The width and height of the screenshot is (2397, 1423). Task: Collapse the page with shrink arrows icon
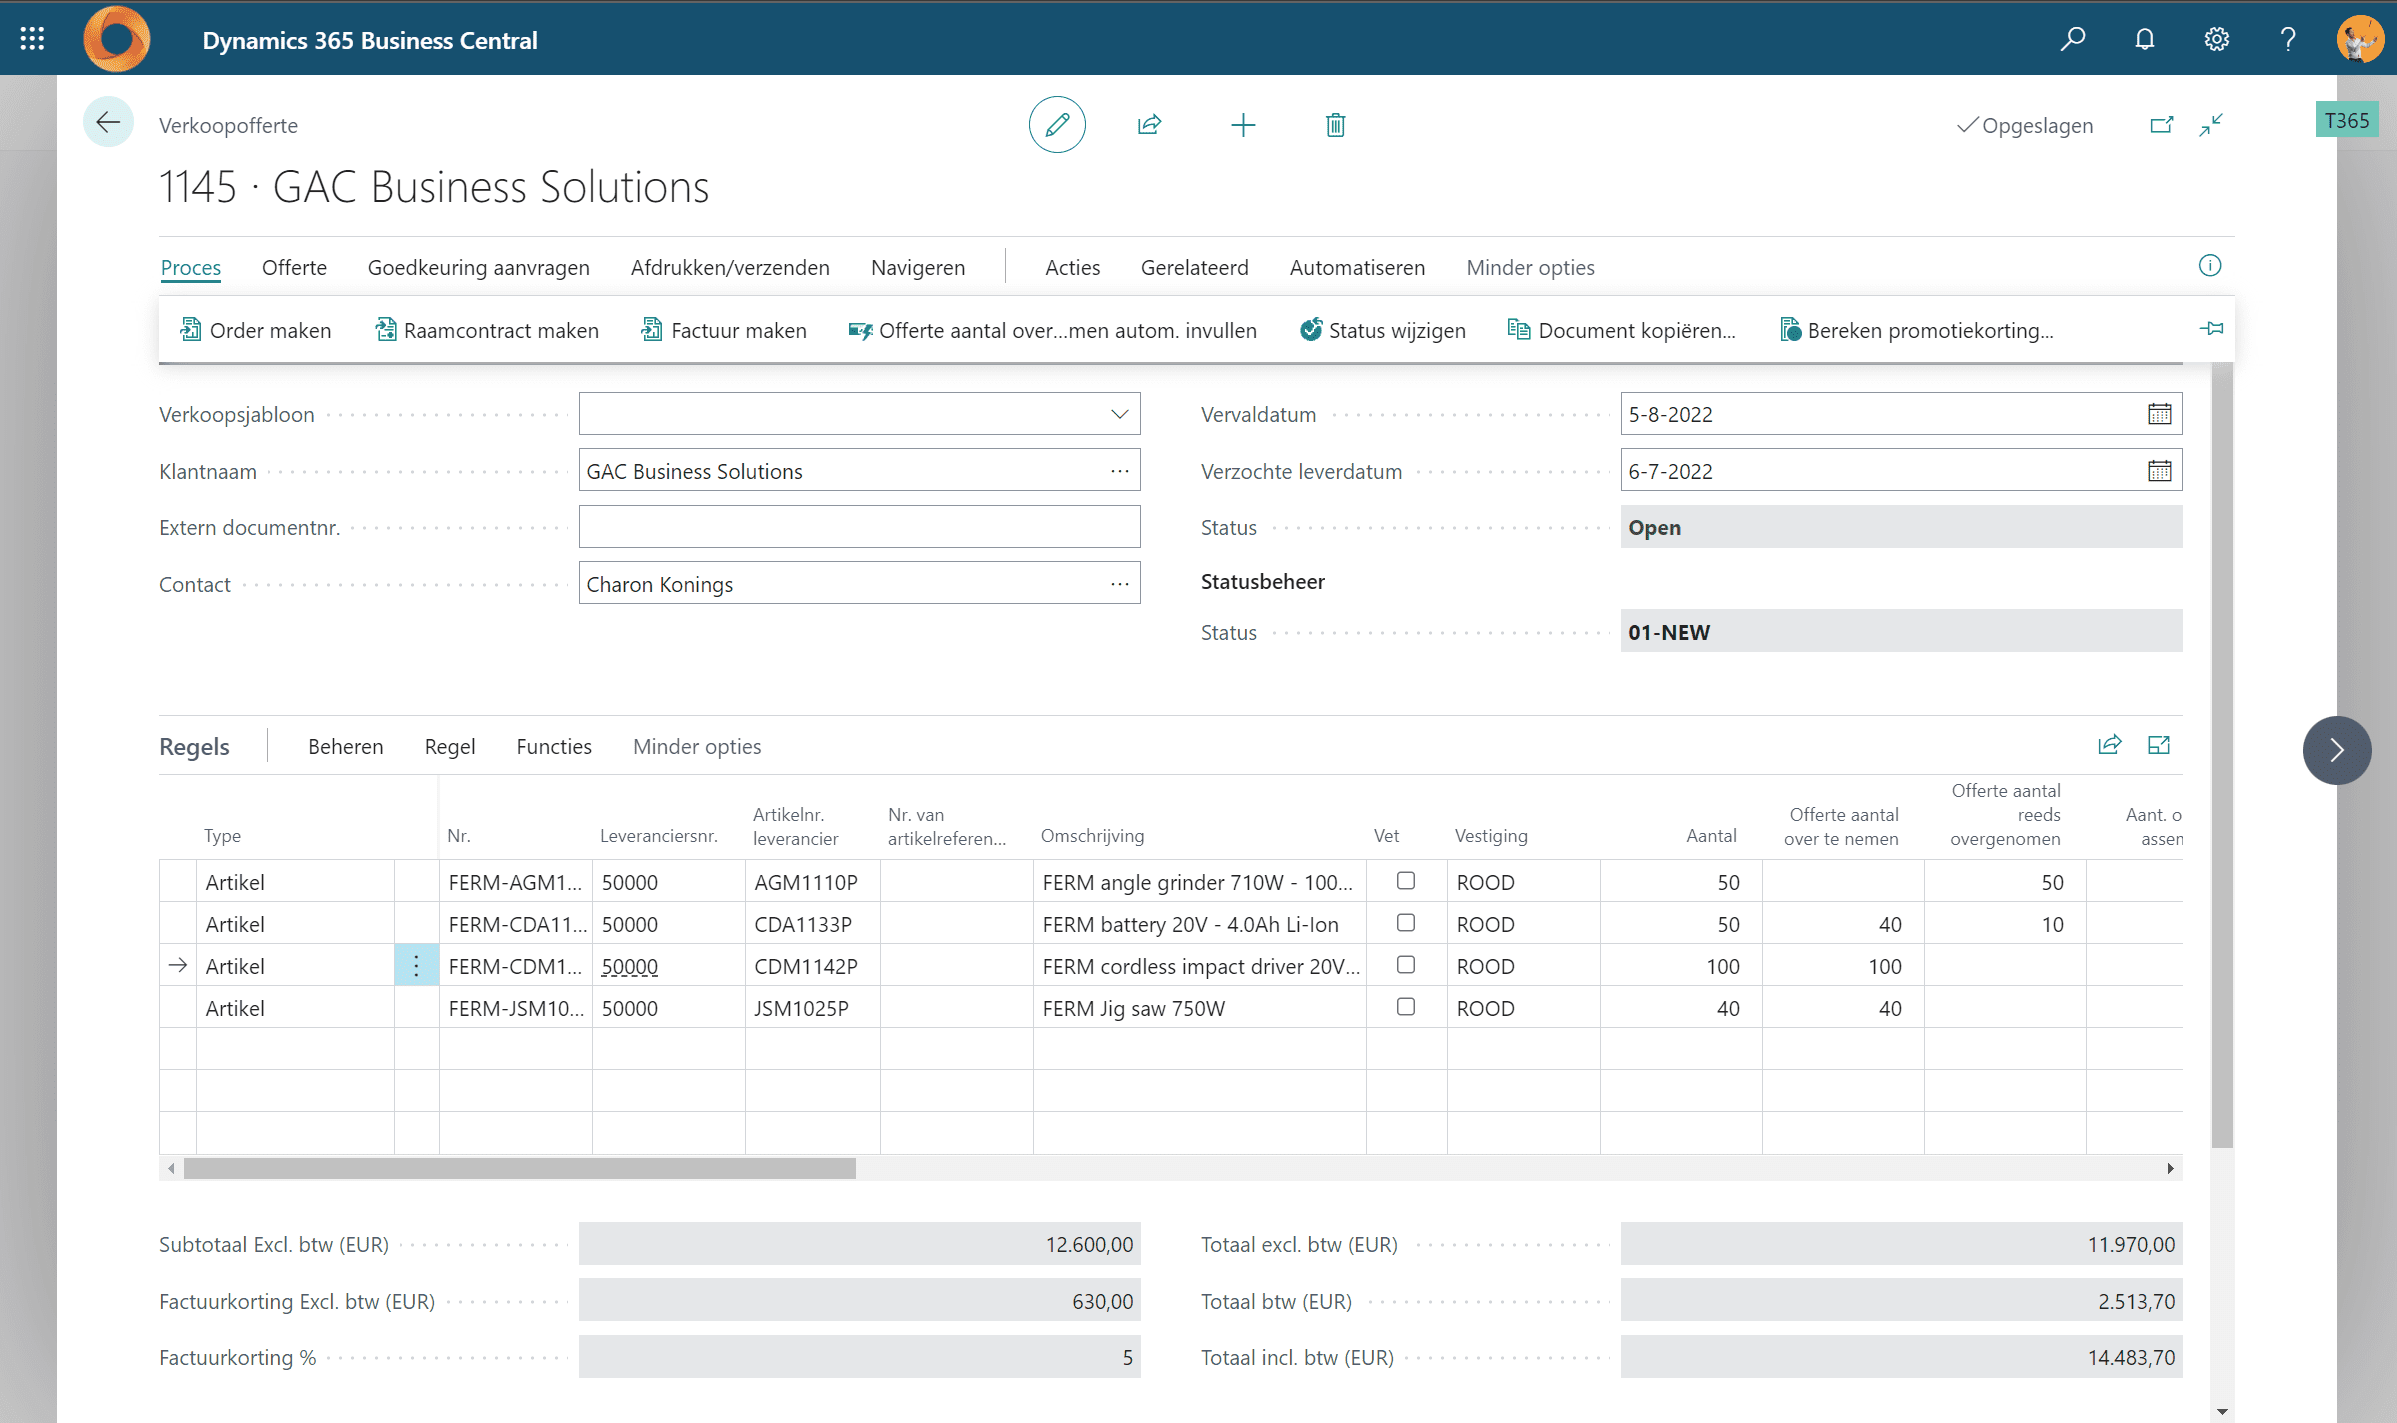[2211, 125]
